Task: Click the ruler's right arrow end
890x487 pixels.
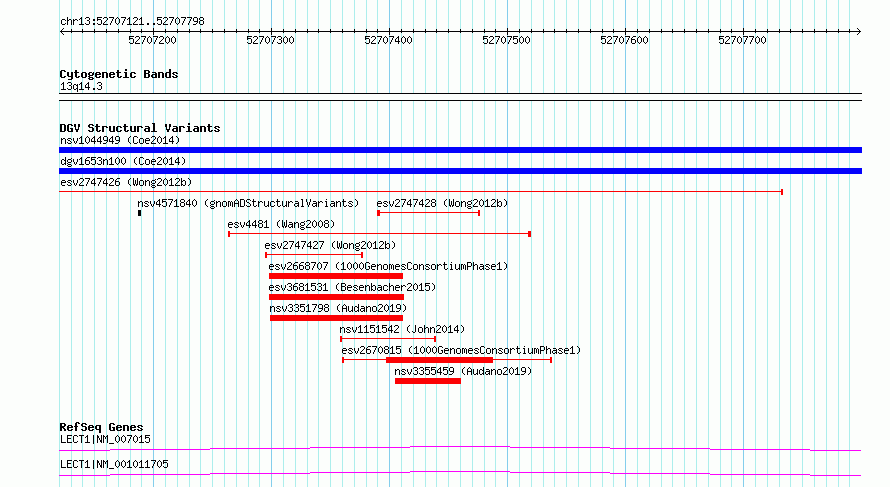Action: tap(859, 32)
